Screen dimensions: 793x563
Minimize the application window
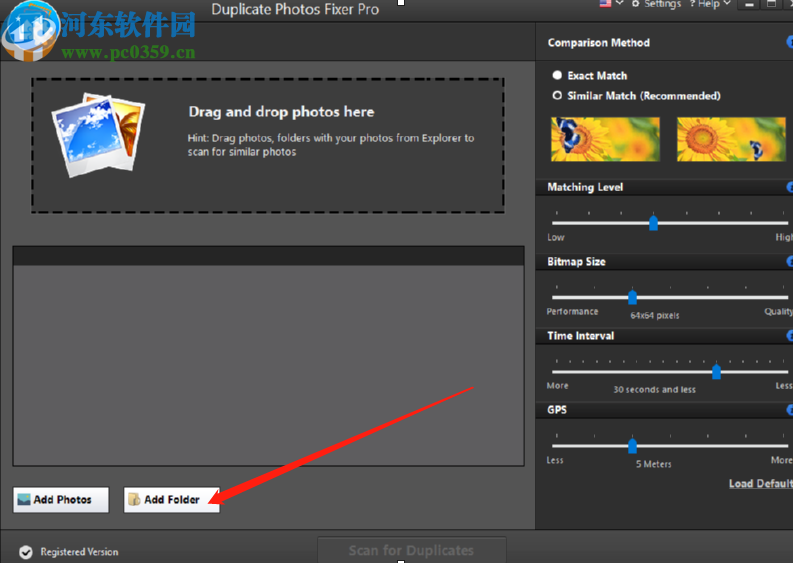pos(750,4)
